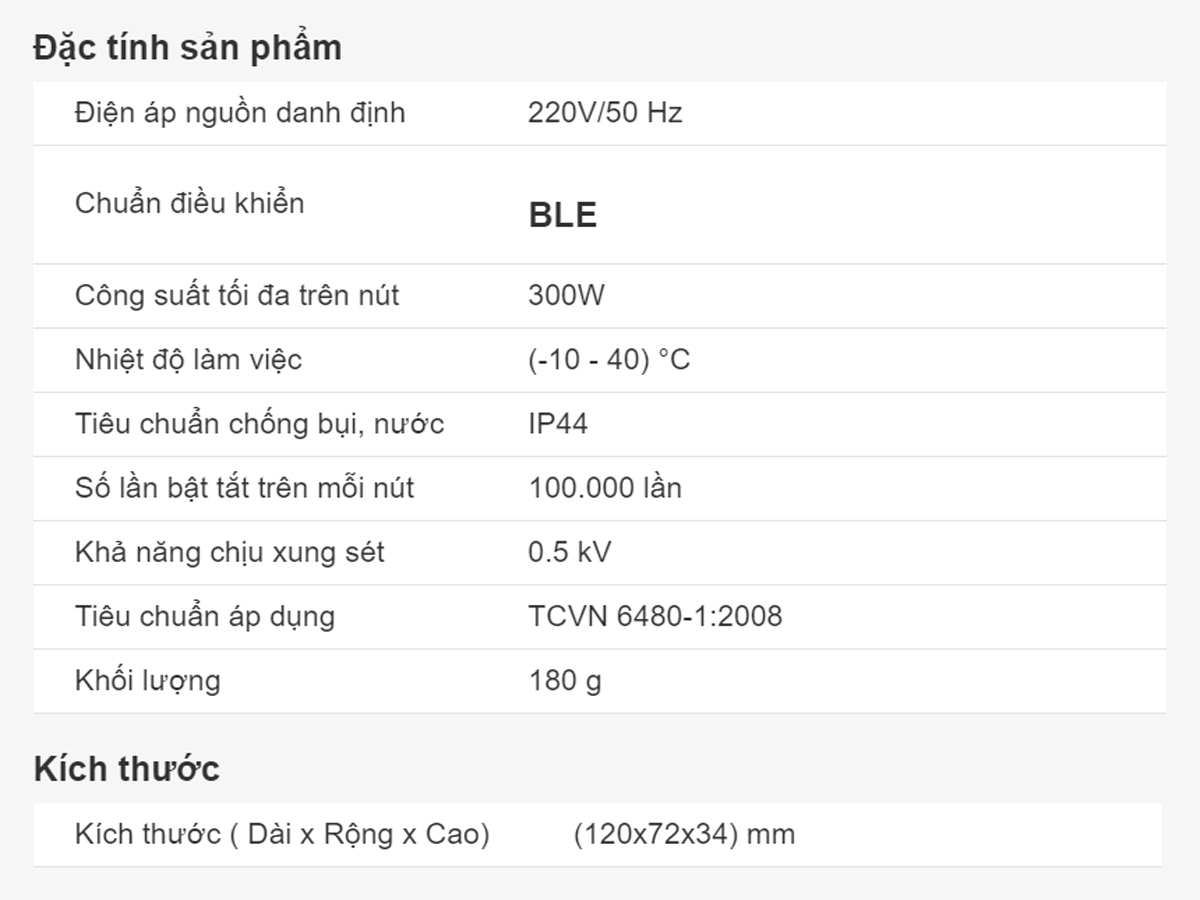Click "Khả năng chịu xung sét" label
Screen dimensions: 1200x900
(229, 552)
